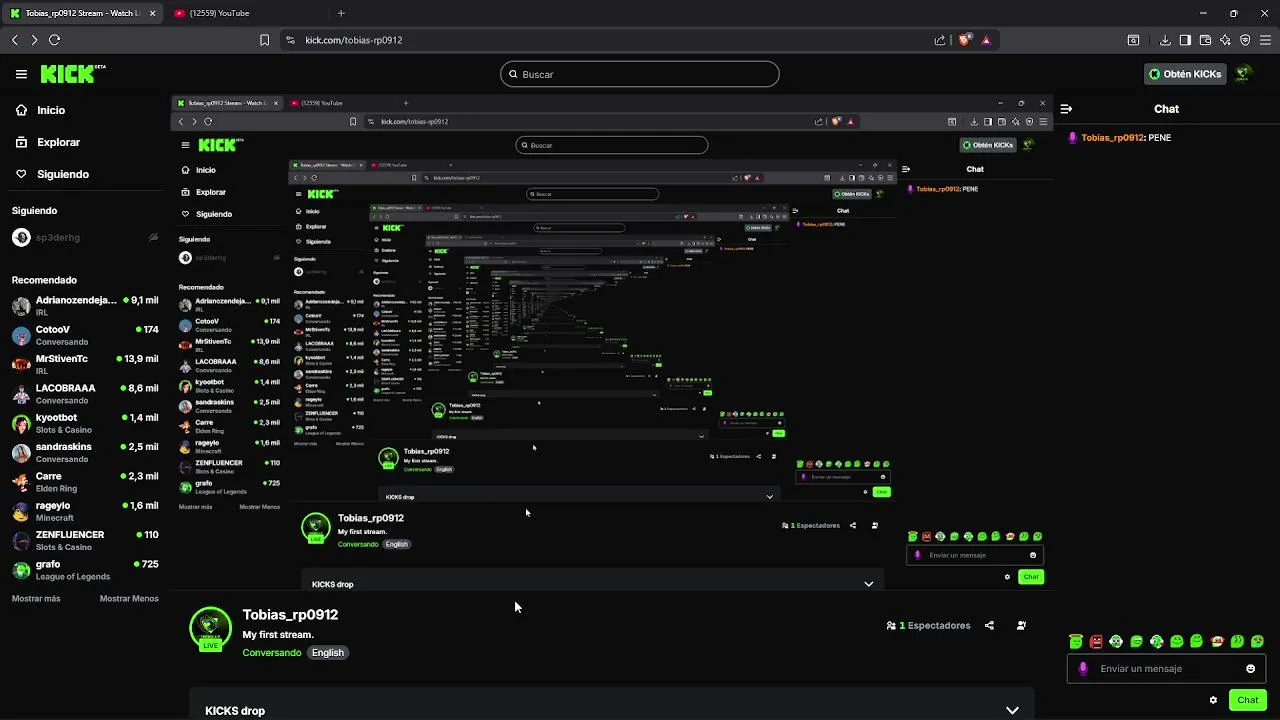Open Leo AI sparkle icon
The height and width of the screenshot is (720, 1280).
click(1225, 40)
